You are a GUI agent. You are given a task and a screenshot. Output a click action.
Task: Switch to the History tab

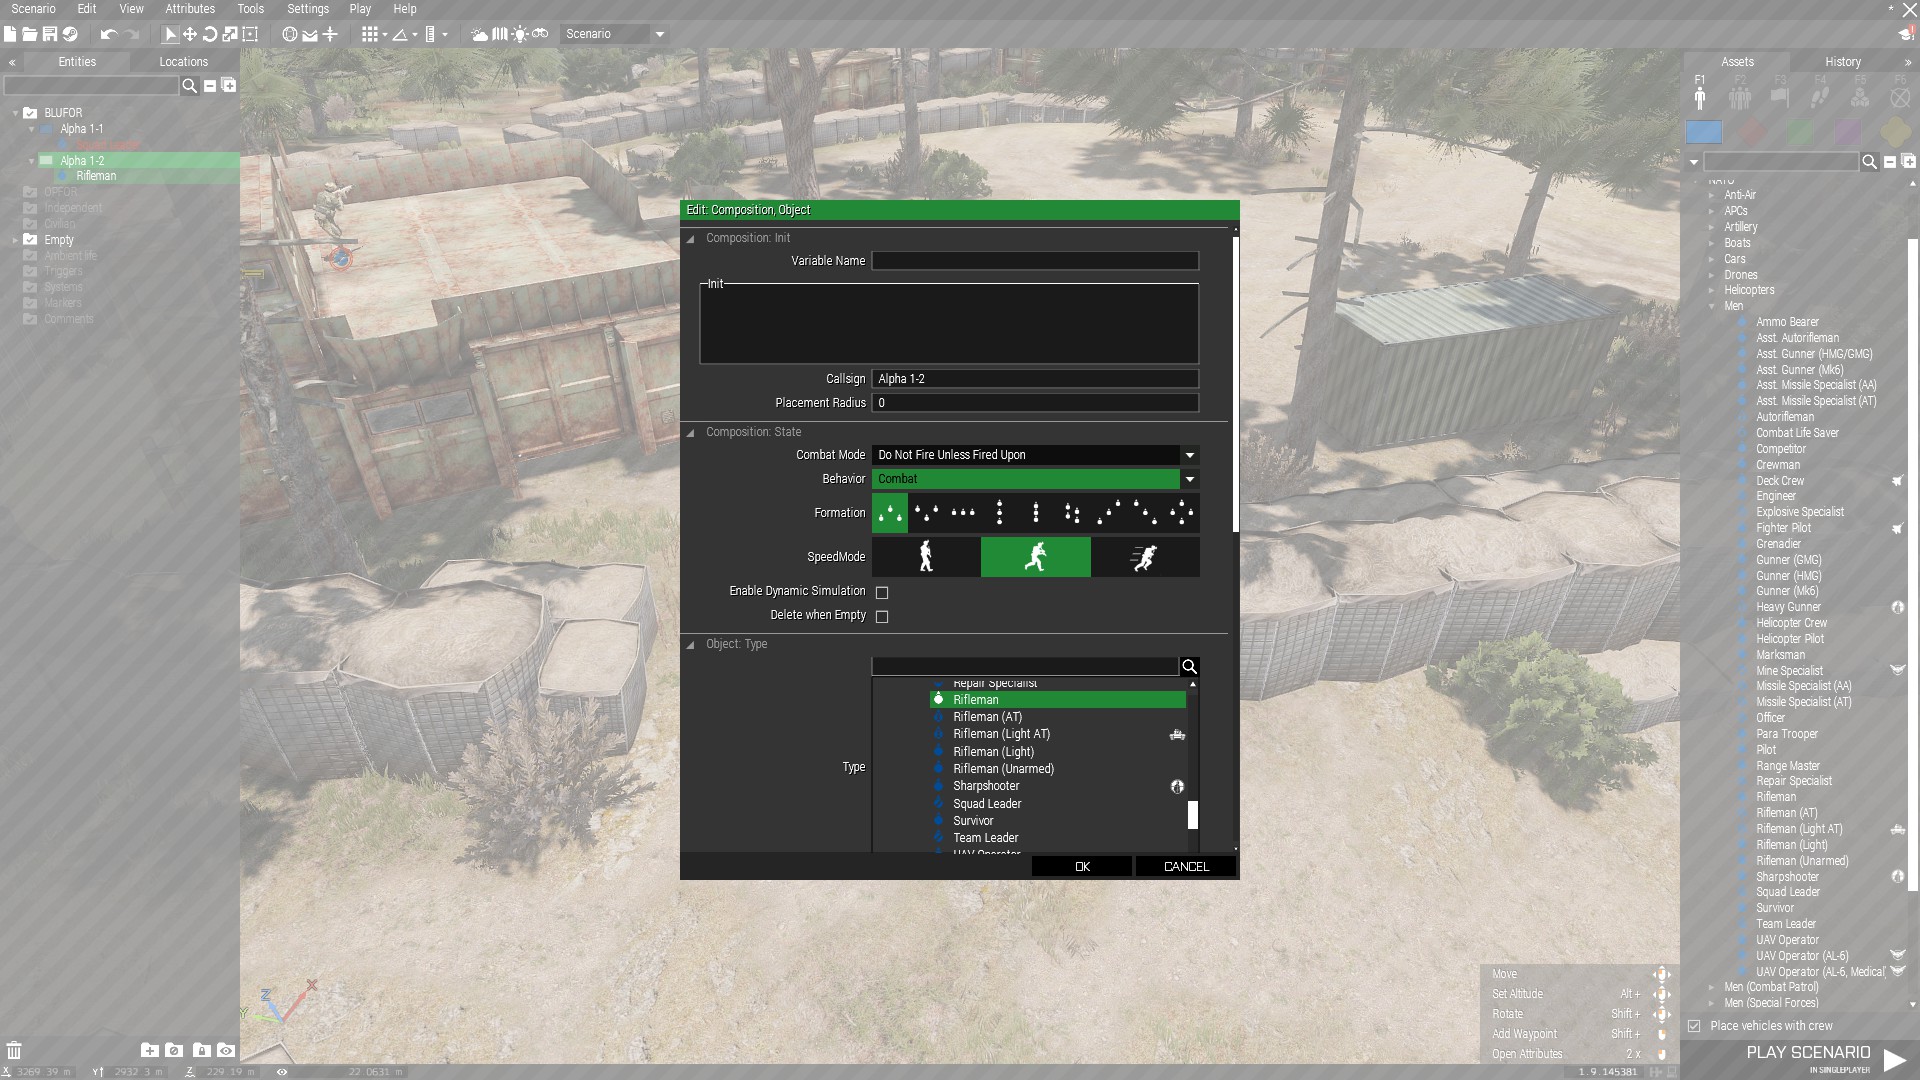pyautogui.click(x=1842, y=62)
